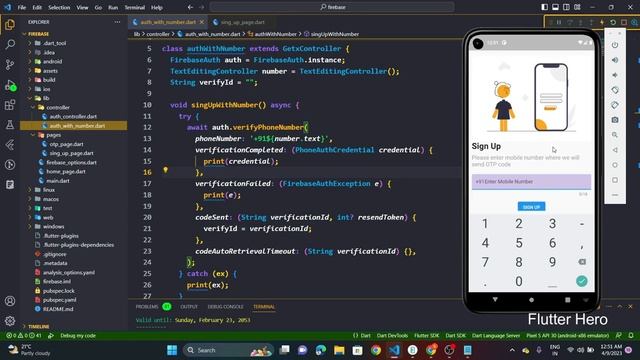640x360 pixels.
Task: Toggle panel visibility in the title bar layout controls
Action: point(556,7)
